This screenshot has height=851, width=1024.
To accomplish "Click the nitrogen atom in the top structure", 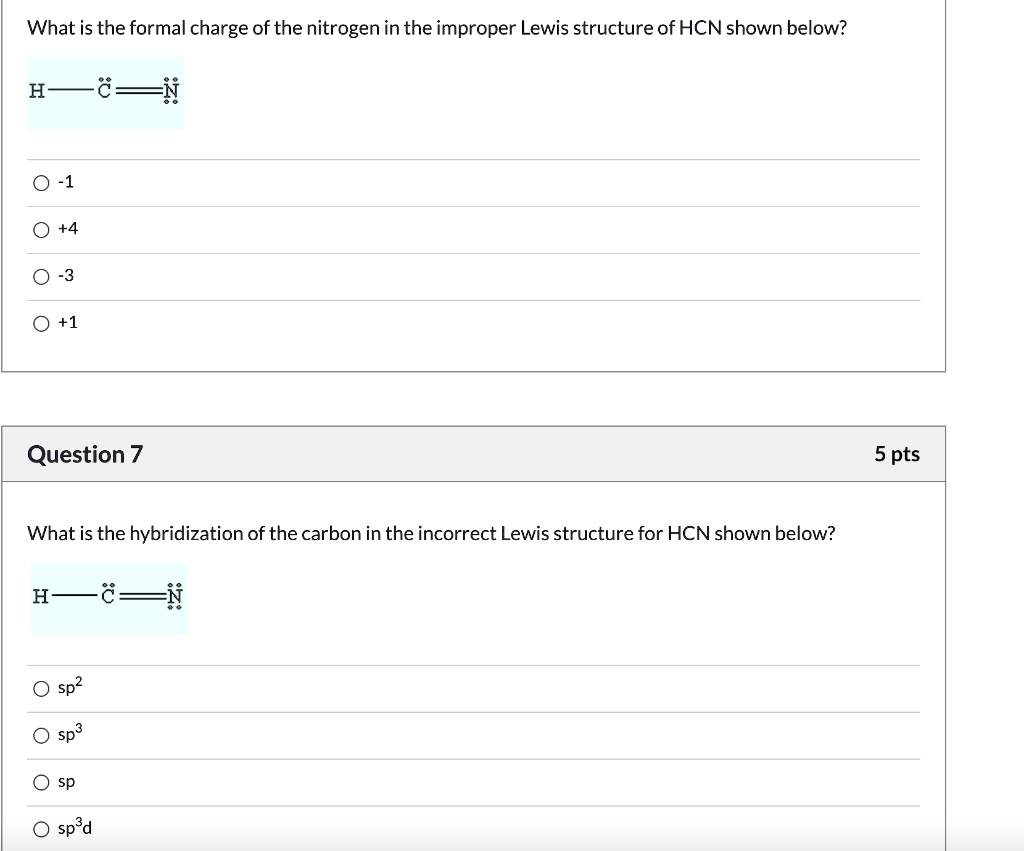I will pos(170,92).
